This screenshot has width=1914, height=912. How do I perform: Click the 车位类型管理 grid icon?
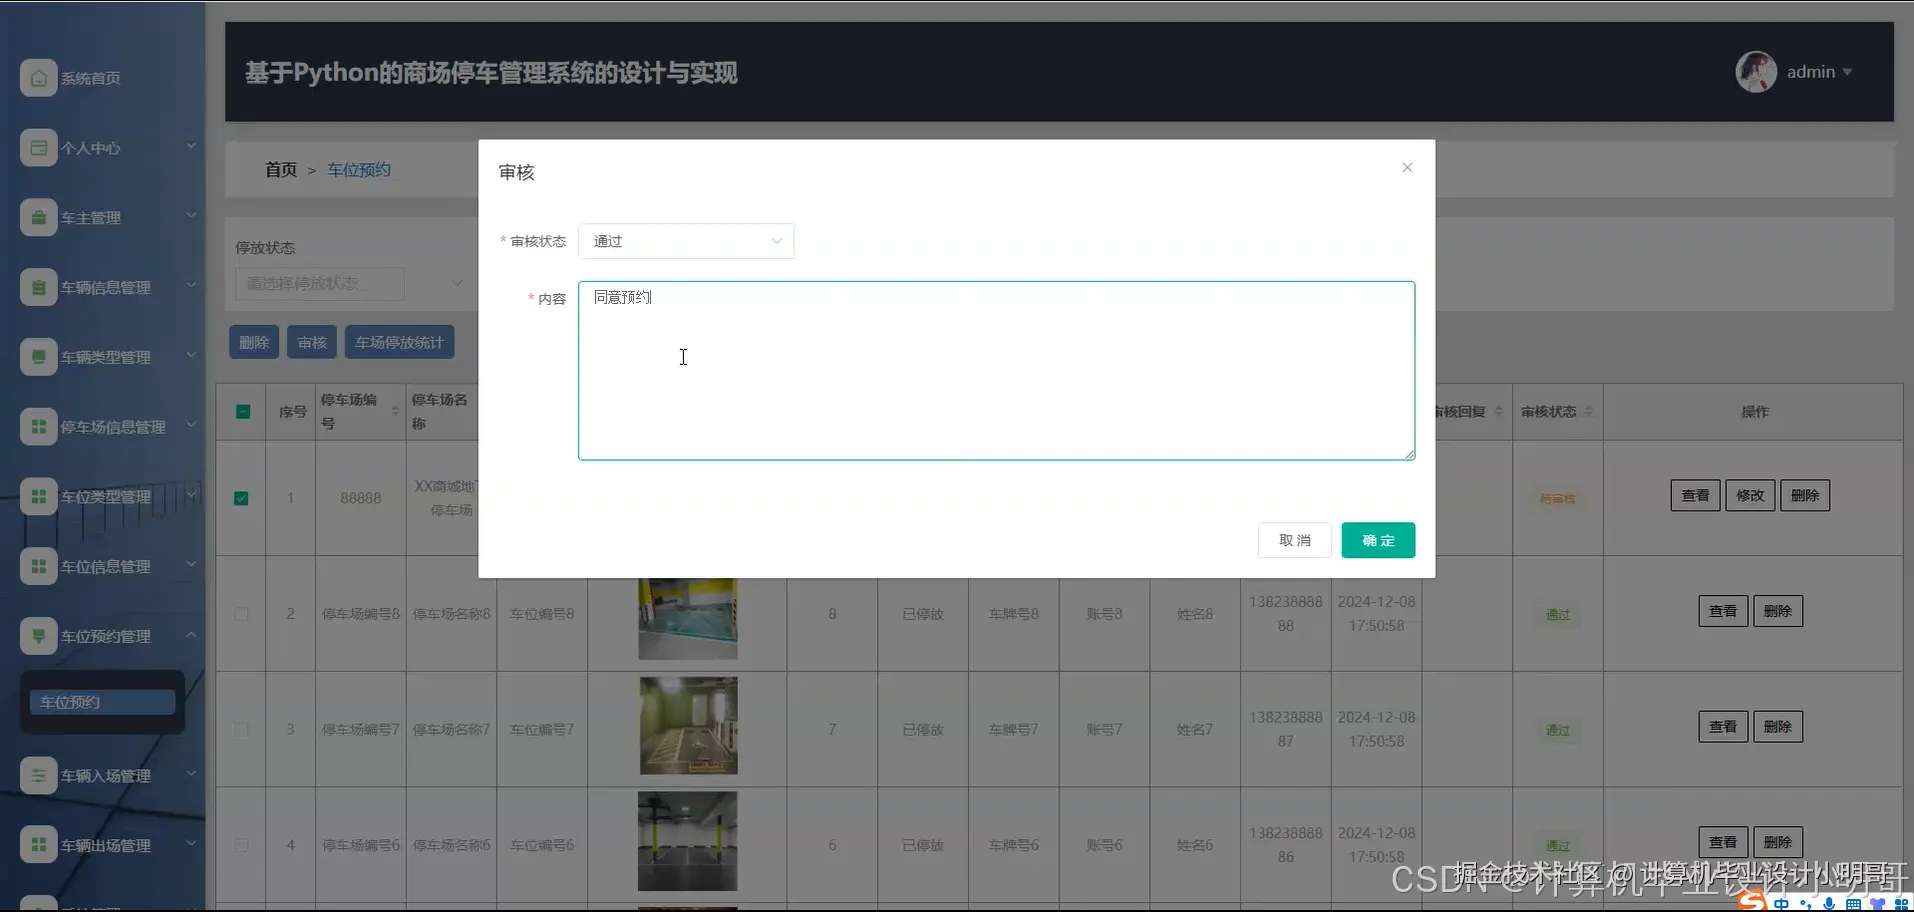[x=38, y=497]
